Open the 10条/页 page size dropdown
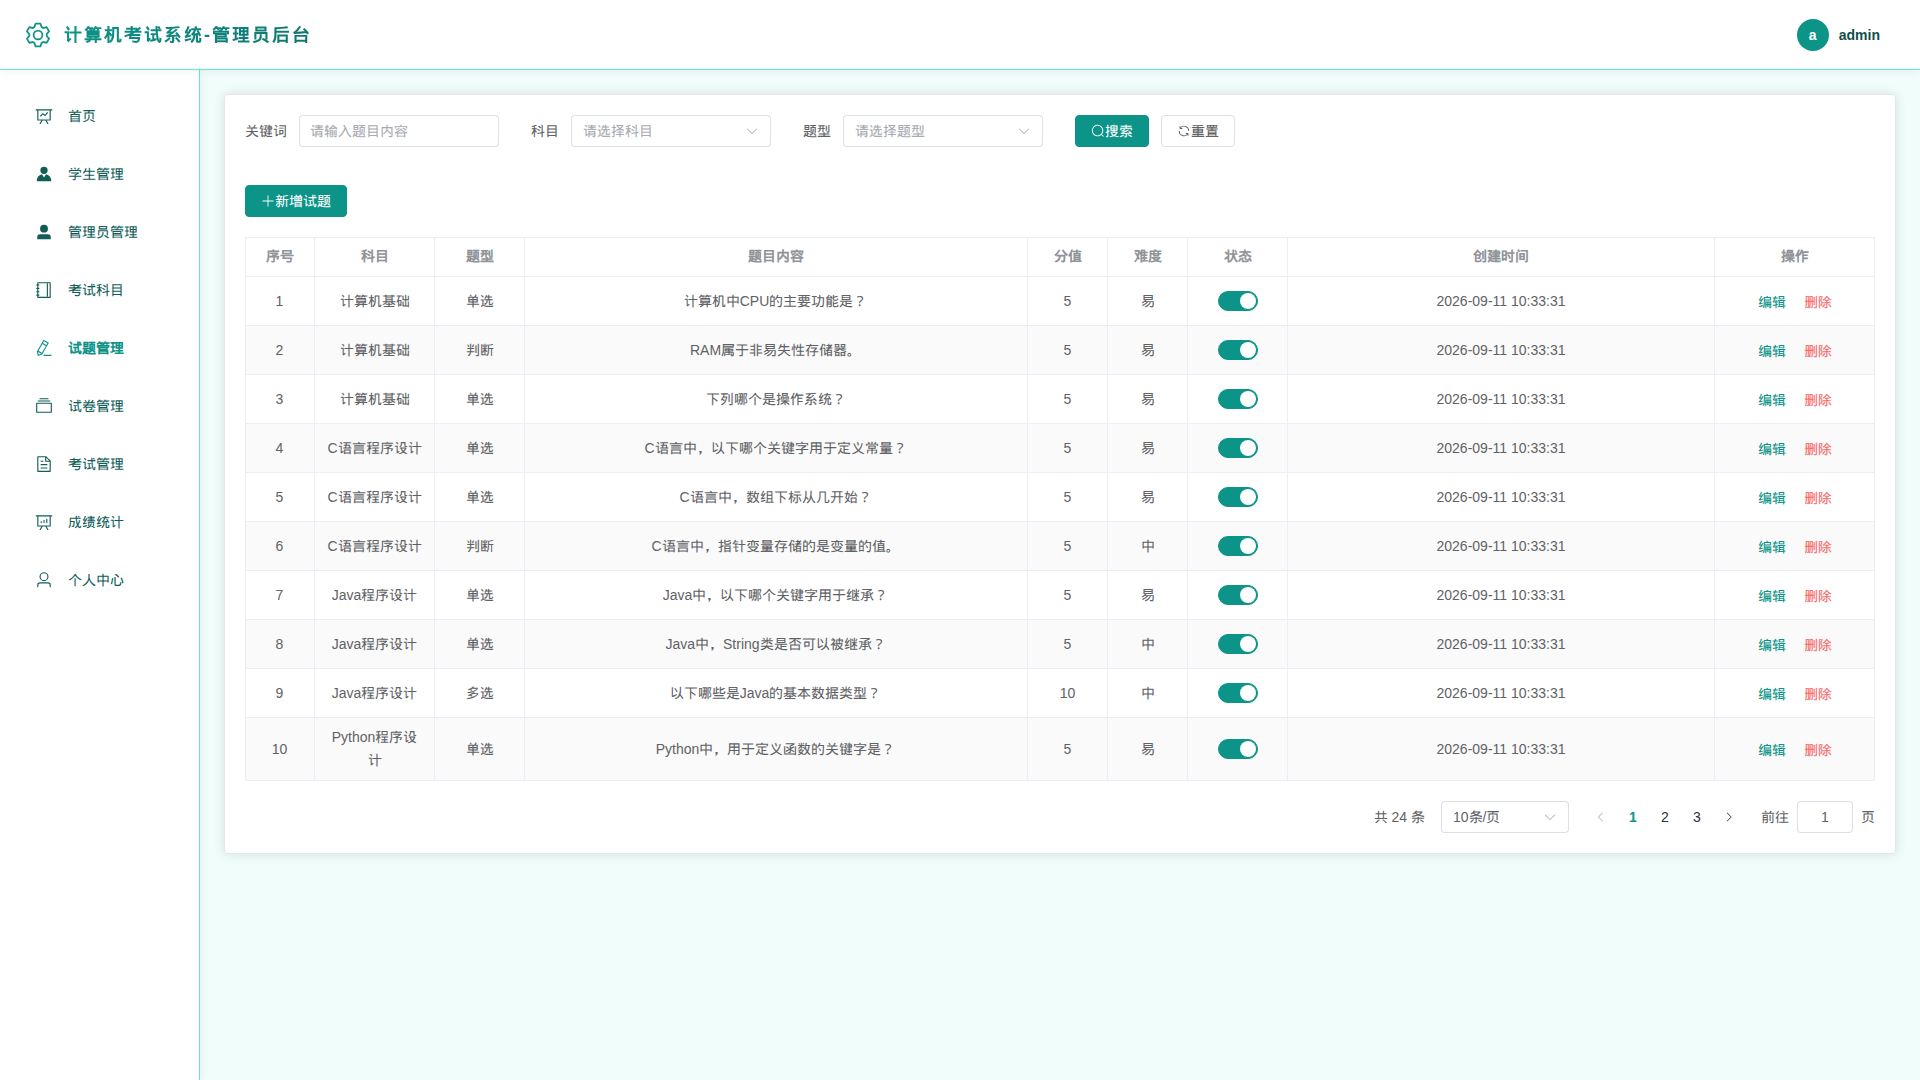Image resolution: width=1920 pixels, height=1080 pixels. [x=1504, y=817]
